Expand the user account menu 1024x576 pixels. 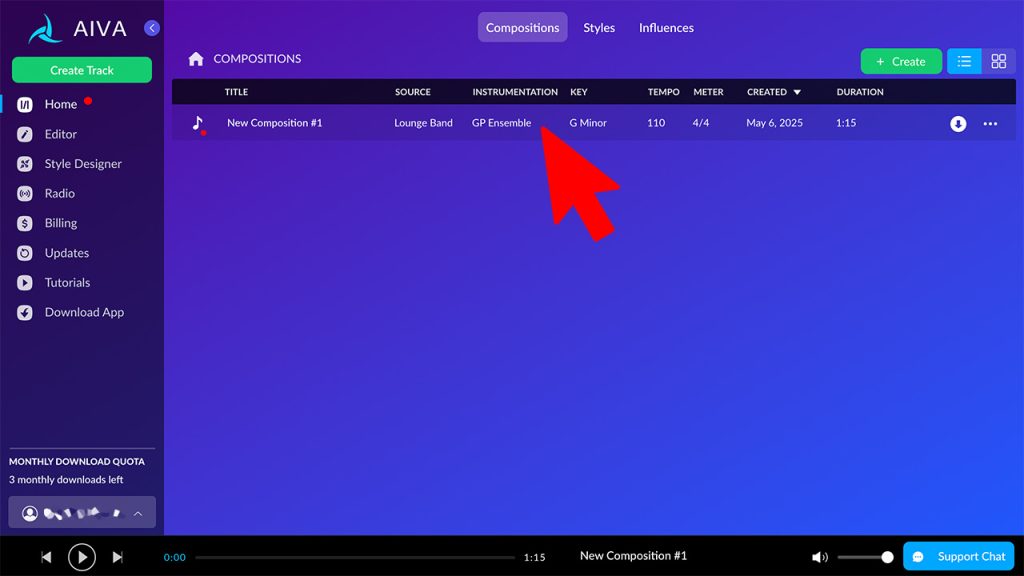(82, 513)
